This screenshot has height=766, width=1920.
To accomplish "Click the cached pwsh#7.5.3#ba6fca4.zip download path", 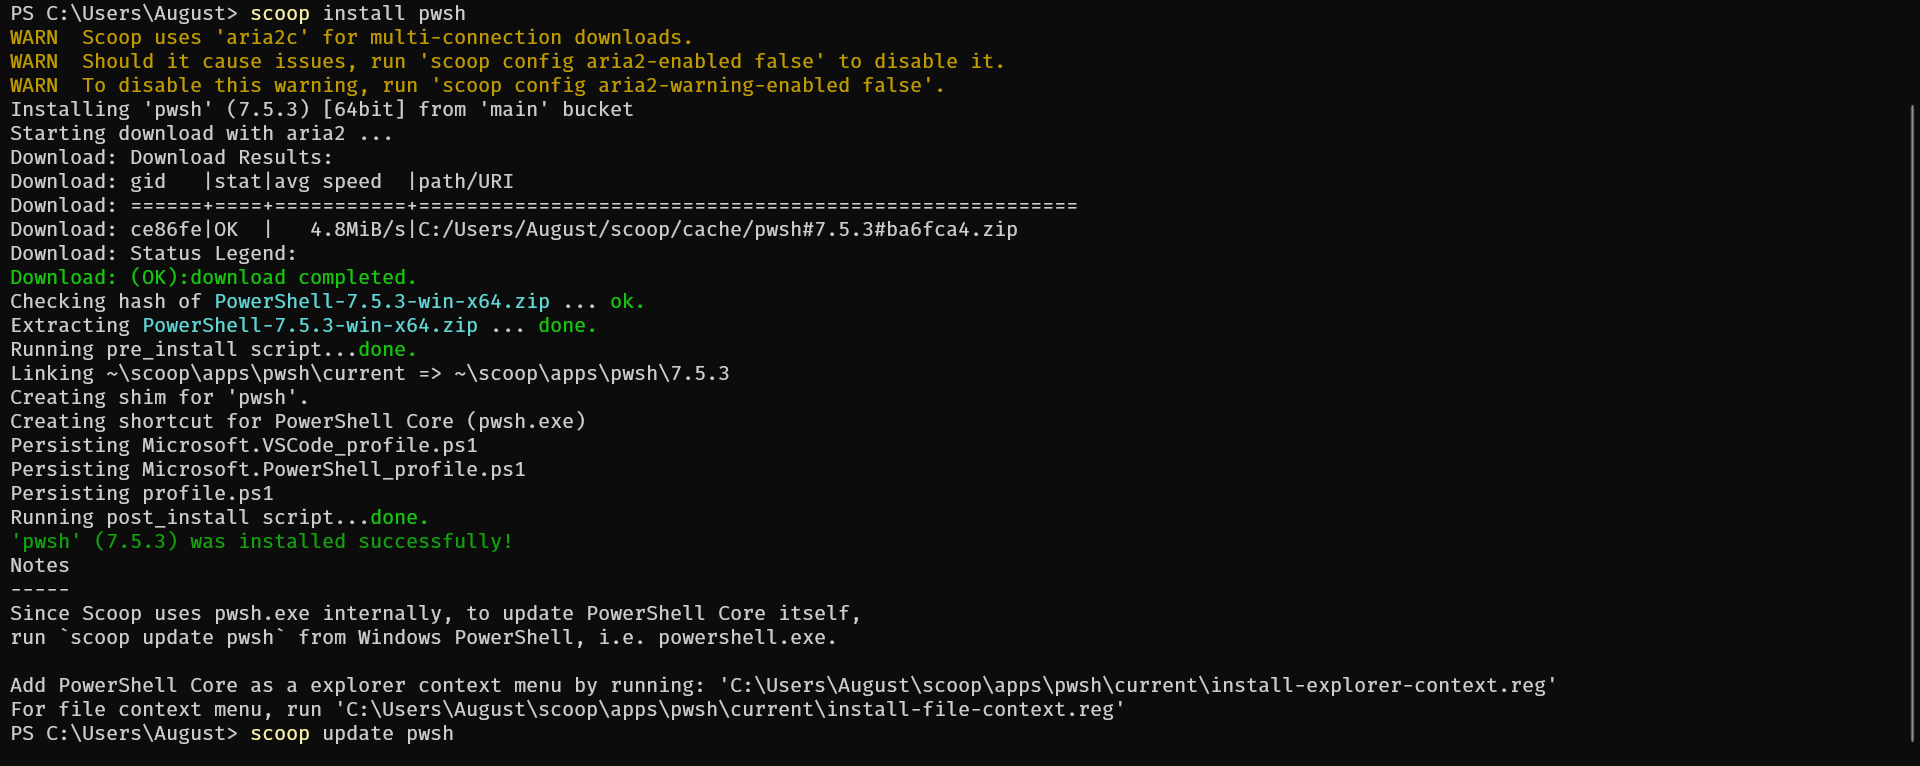I will click(x=718, y=230).
